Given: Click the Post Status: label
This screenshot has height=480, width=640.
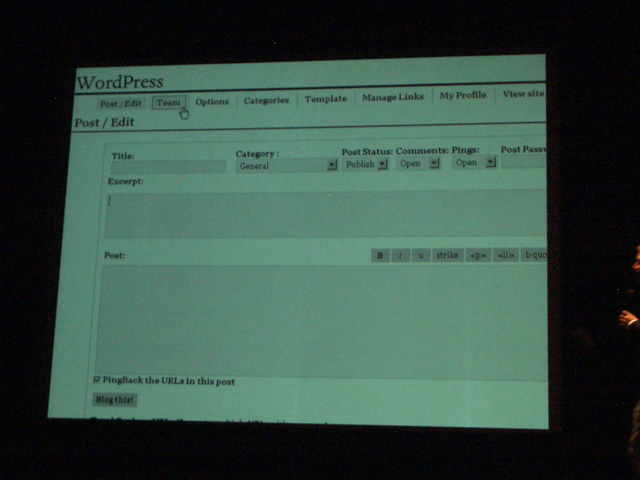Looking at the screenshot, I should tap(367, 152).
